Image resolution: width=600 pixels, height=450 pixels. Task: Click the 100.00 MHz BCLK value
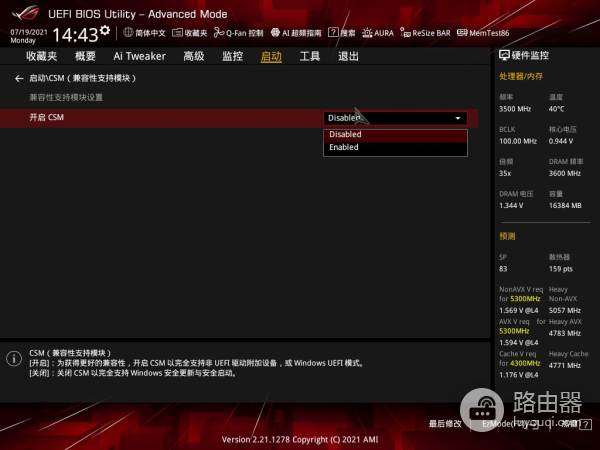click(x=518, y=141)
